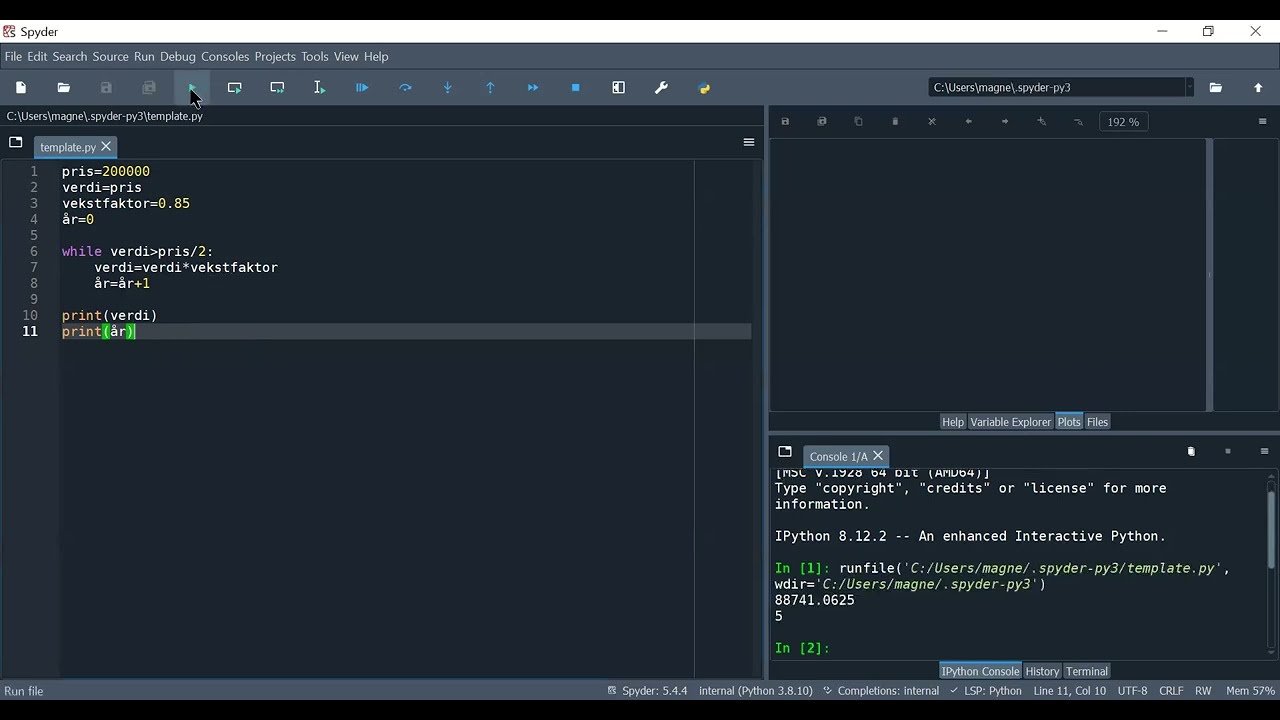
Task: Switch to Files pane tab
Action: point(1098,422)
